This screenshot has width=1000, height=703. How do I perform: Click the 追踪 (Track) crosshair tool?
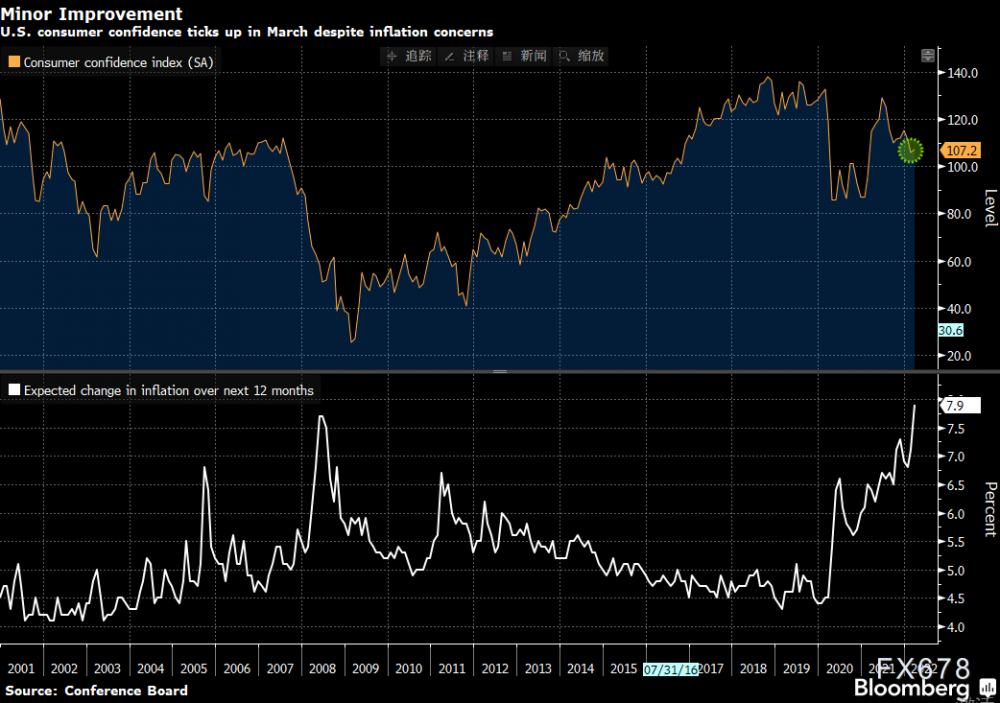pos(409,56)
